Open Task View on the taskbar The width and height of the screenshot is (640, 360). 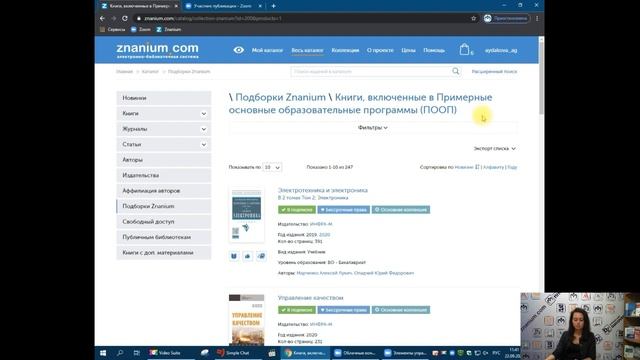[137, 353]
